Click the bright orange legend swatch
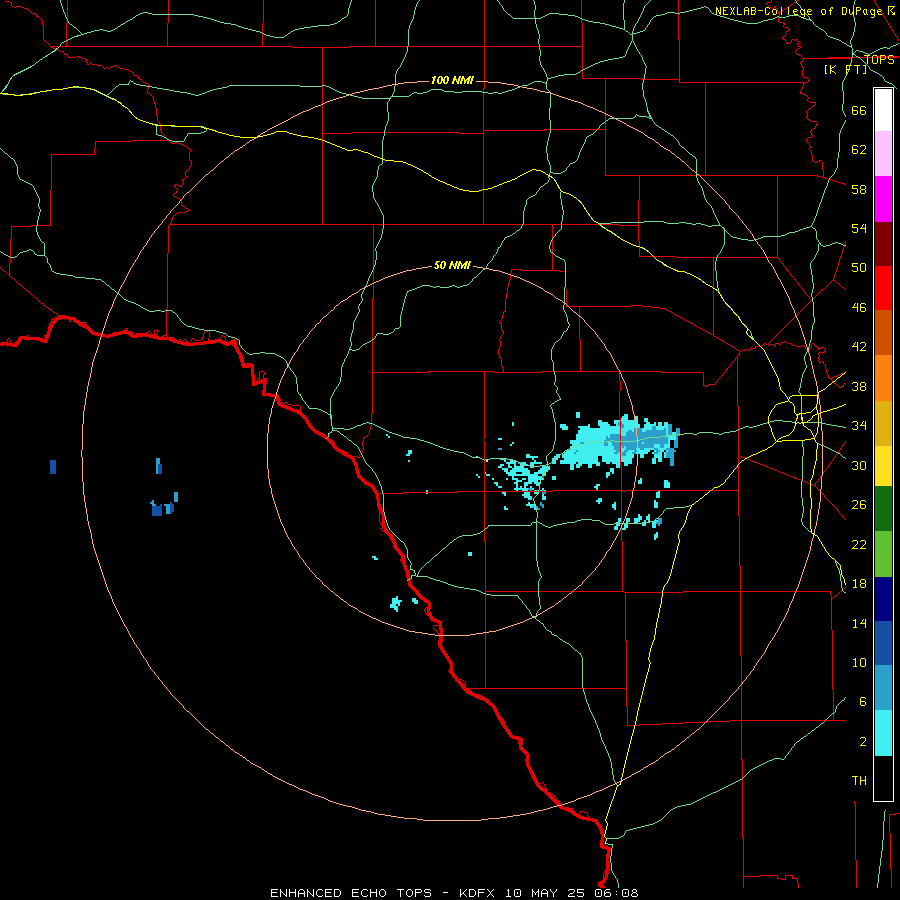 883,378
